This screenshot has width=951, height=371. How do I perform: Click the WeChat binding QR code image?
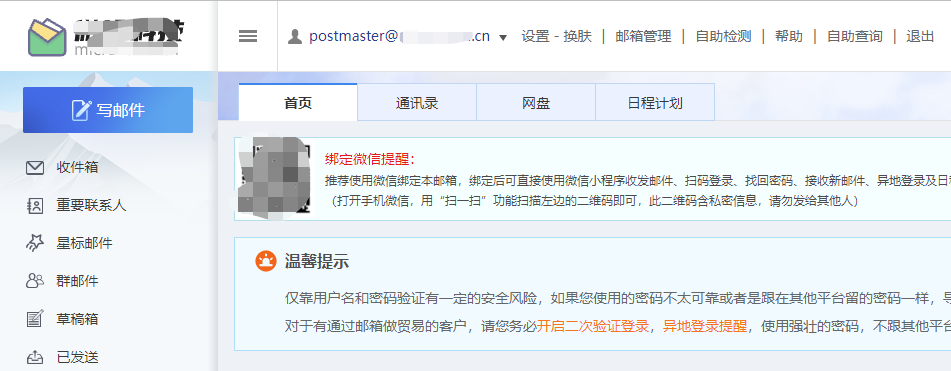point(275,178)
